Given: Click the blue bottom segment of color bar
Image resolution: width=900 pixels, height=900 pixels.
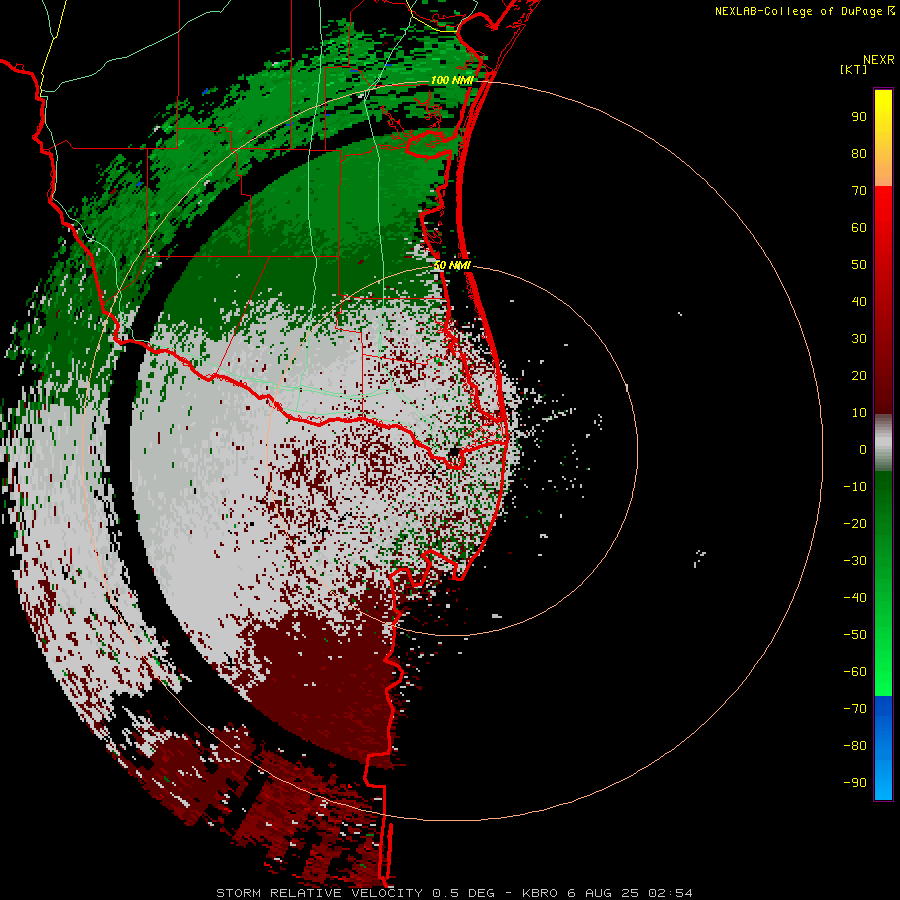Looking at the screenshot, I should pos(883,748).
